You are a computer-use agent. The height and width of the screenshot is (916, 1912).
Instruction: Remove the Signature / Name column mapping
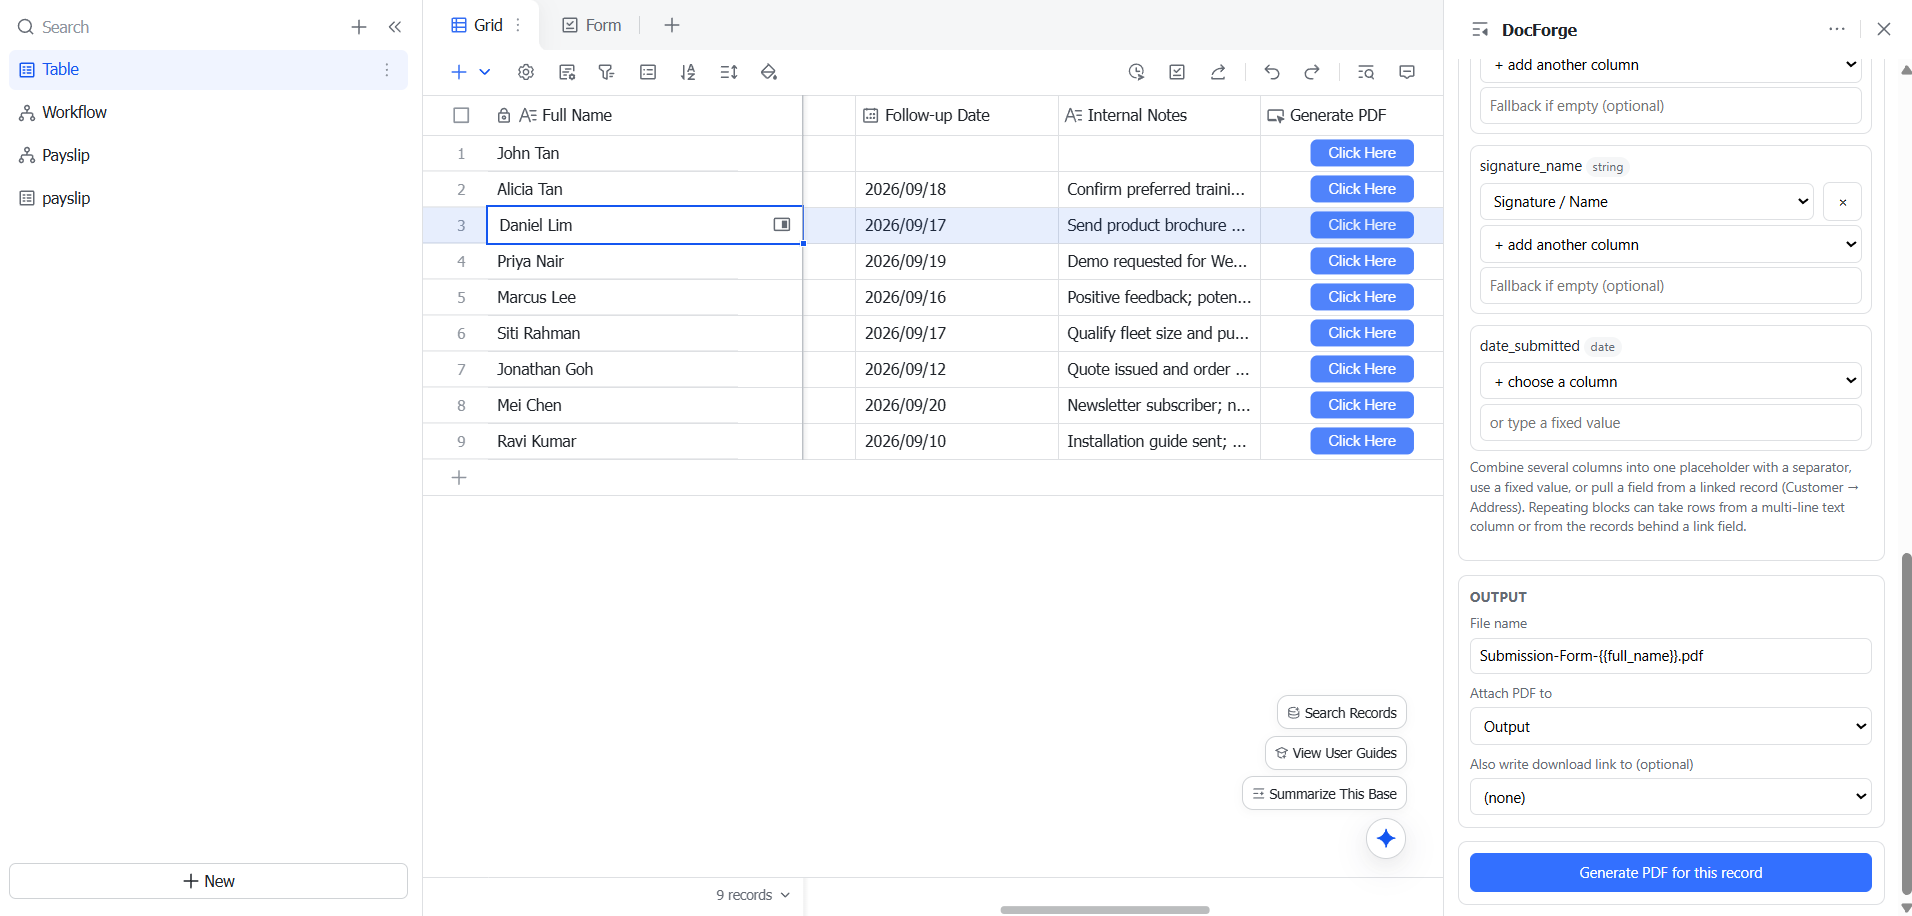[1842, 202]
